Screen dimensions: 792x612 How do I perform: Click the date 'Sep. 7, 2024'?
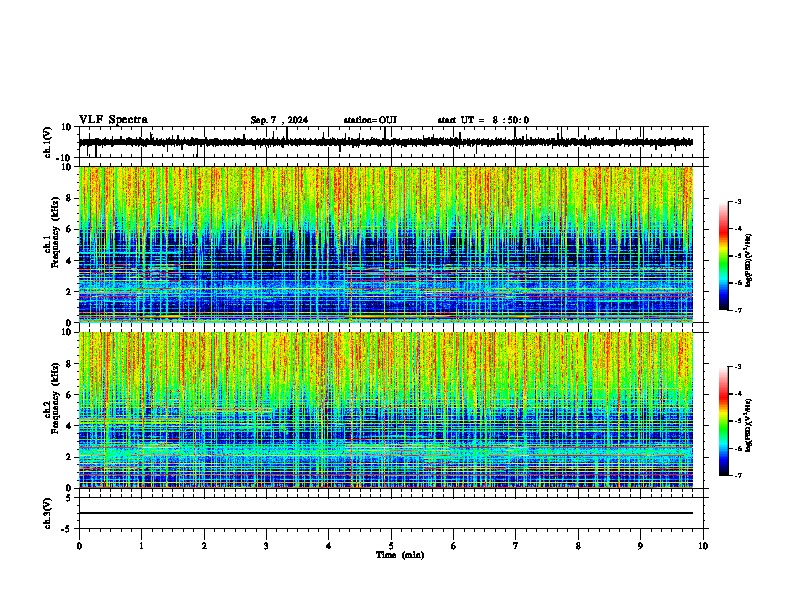click(279, 120)
